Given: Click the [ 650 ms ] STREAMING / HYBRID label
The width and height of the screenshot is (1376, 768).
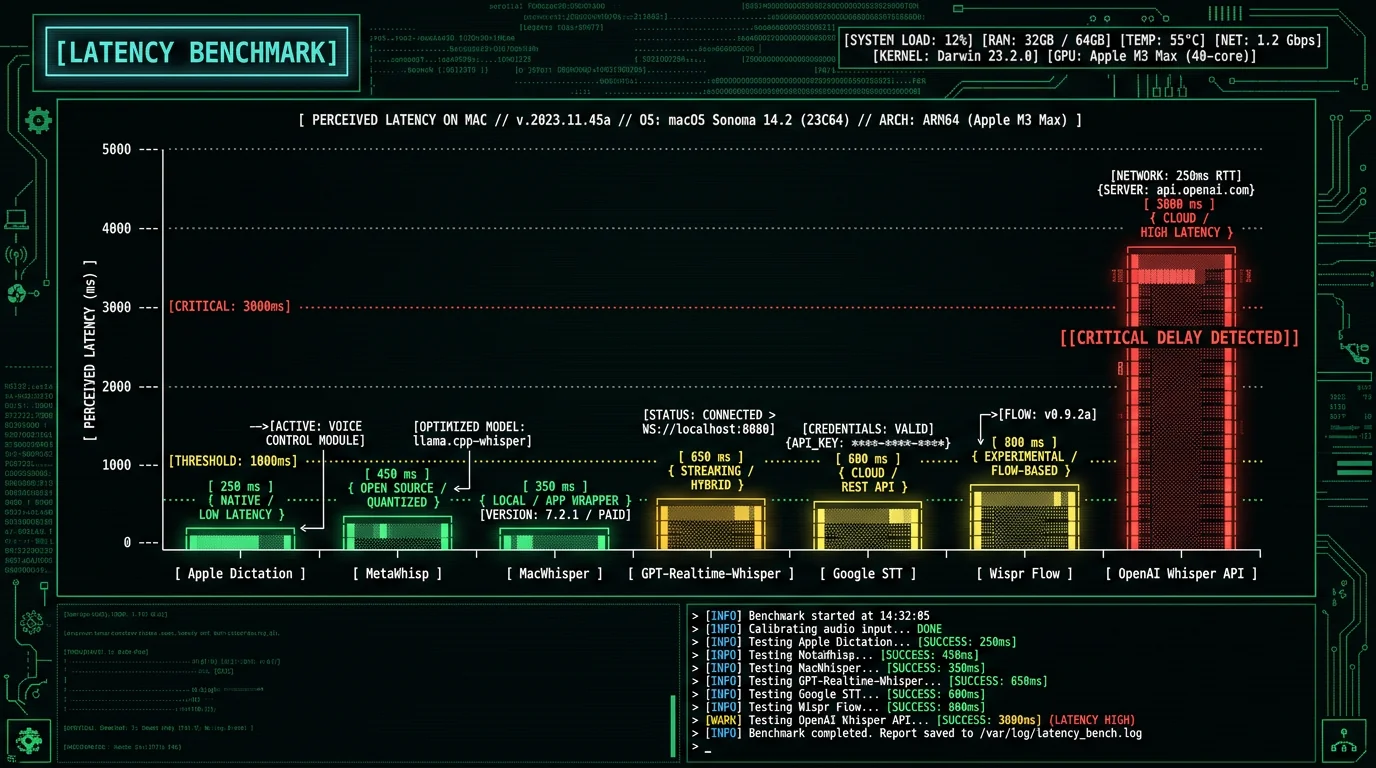Looking at the screenshot, I should tap(711, 470).
